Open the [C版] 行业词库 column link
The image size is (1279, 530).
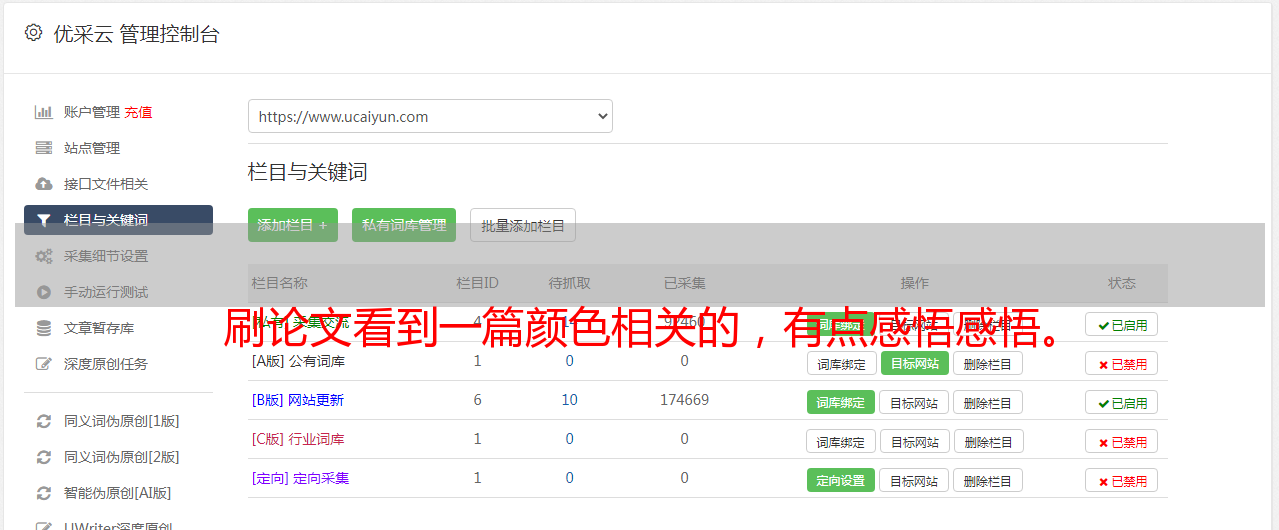298,439
